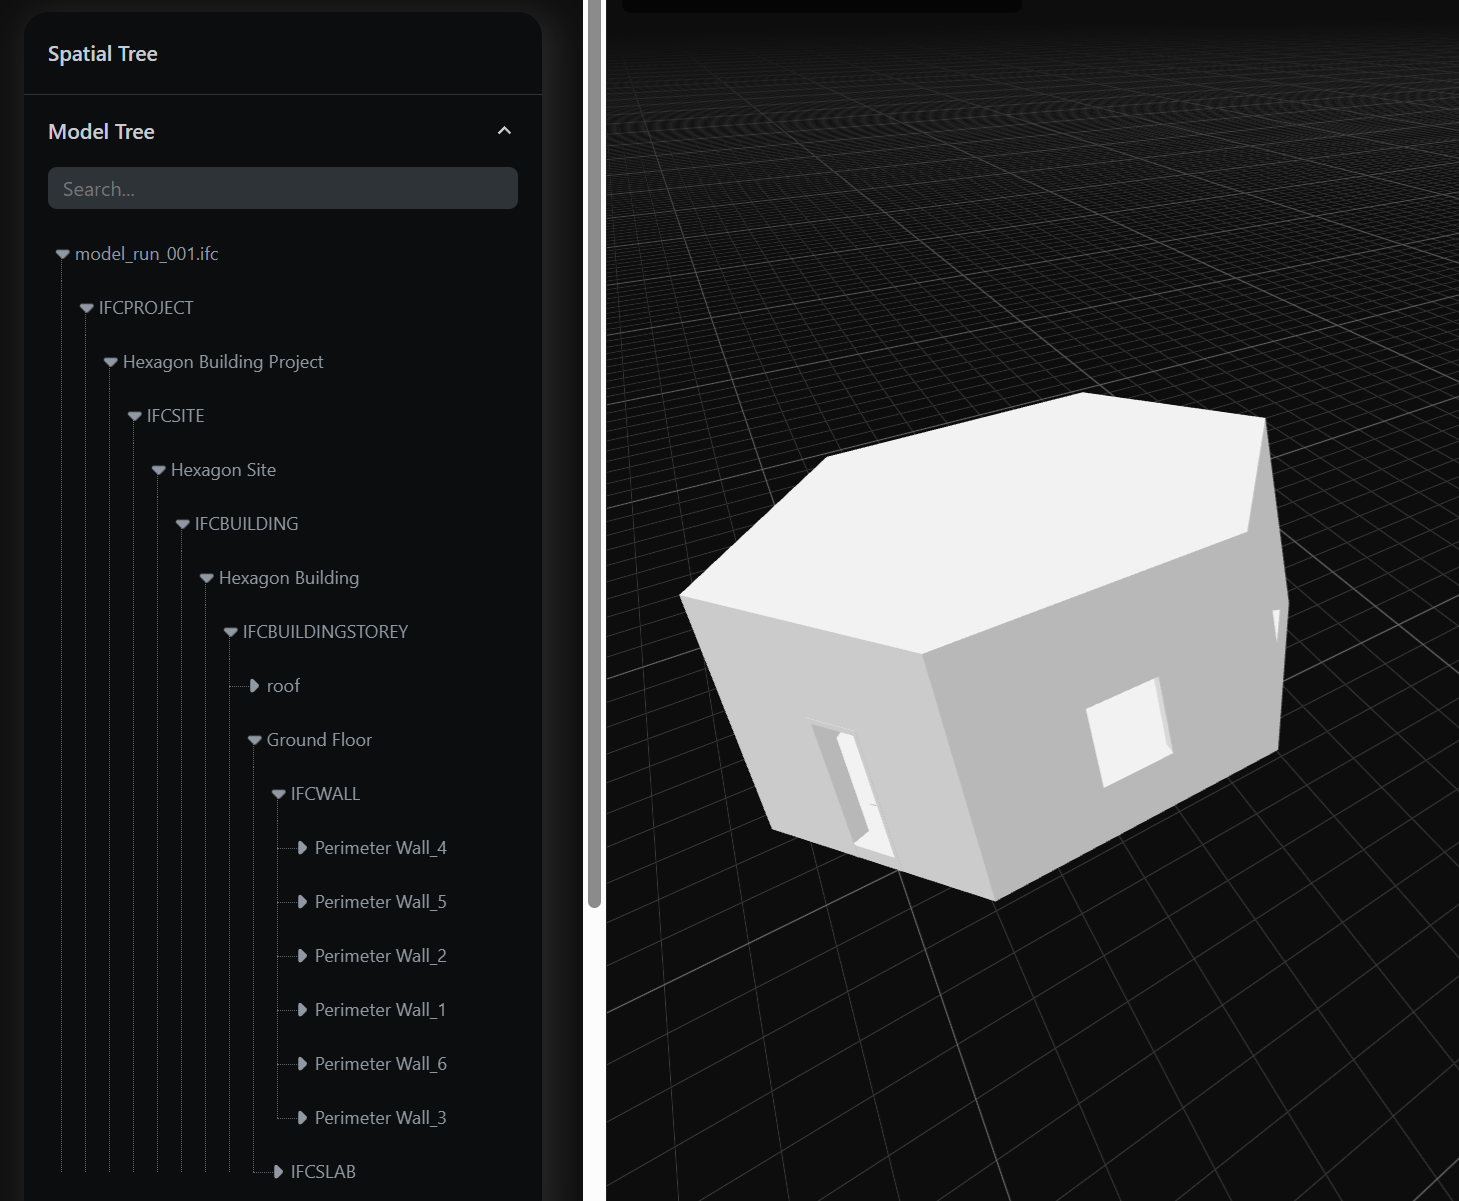This screenshot has height=1201, width=1459.
Task: Select the Hexagon Building tree item
Action: click(x=288, y=578)
